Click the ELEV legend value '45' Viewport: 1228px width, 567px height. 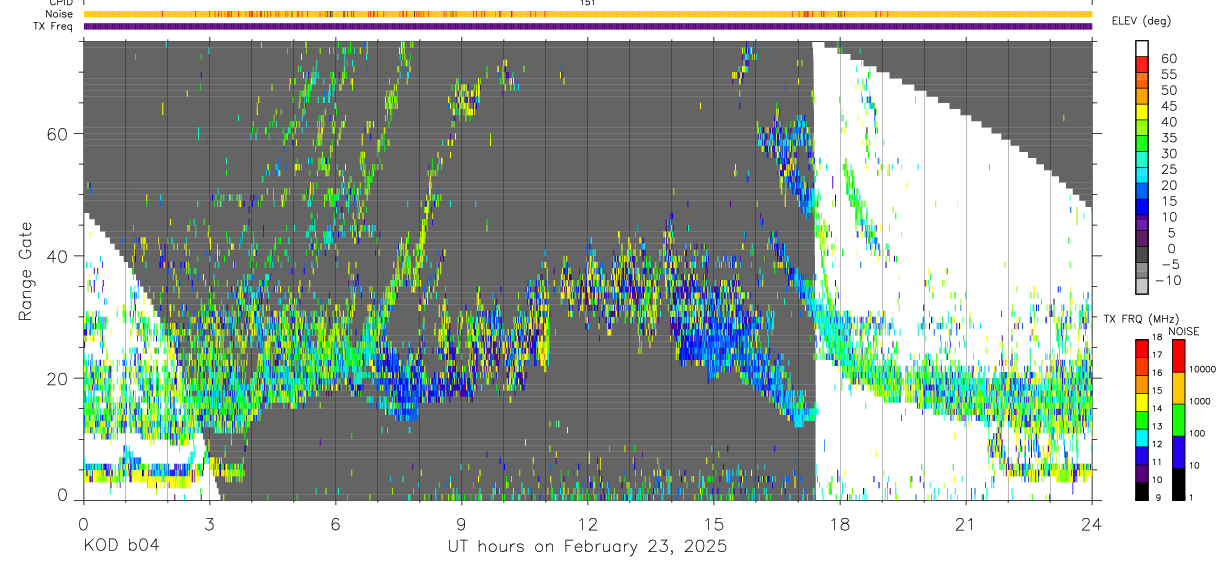coord(1168,106)
